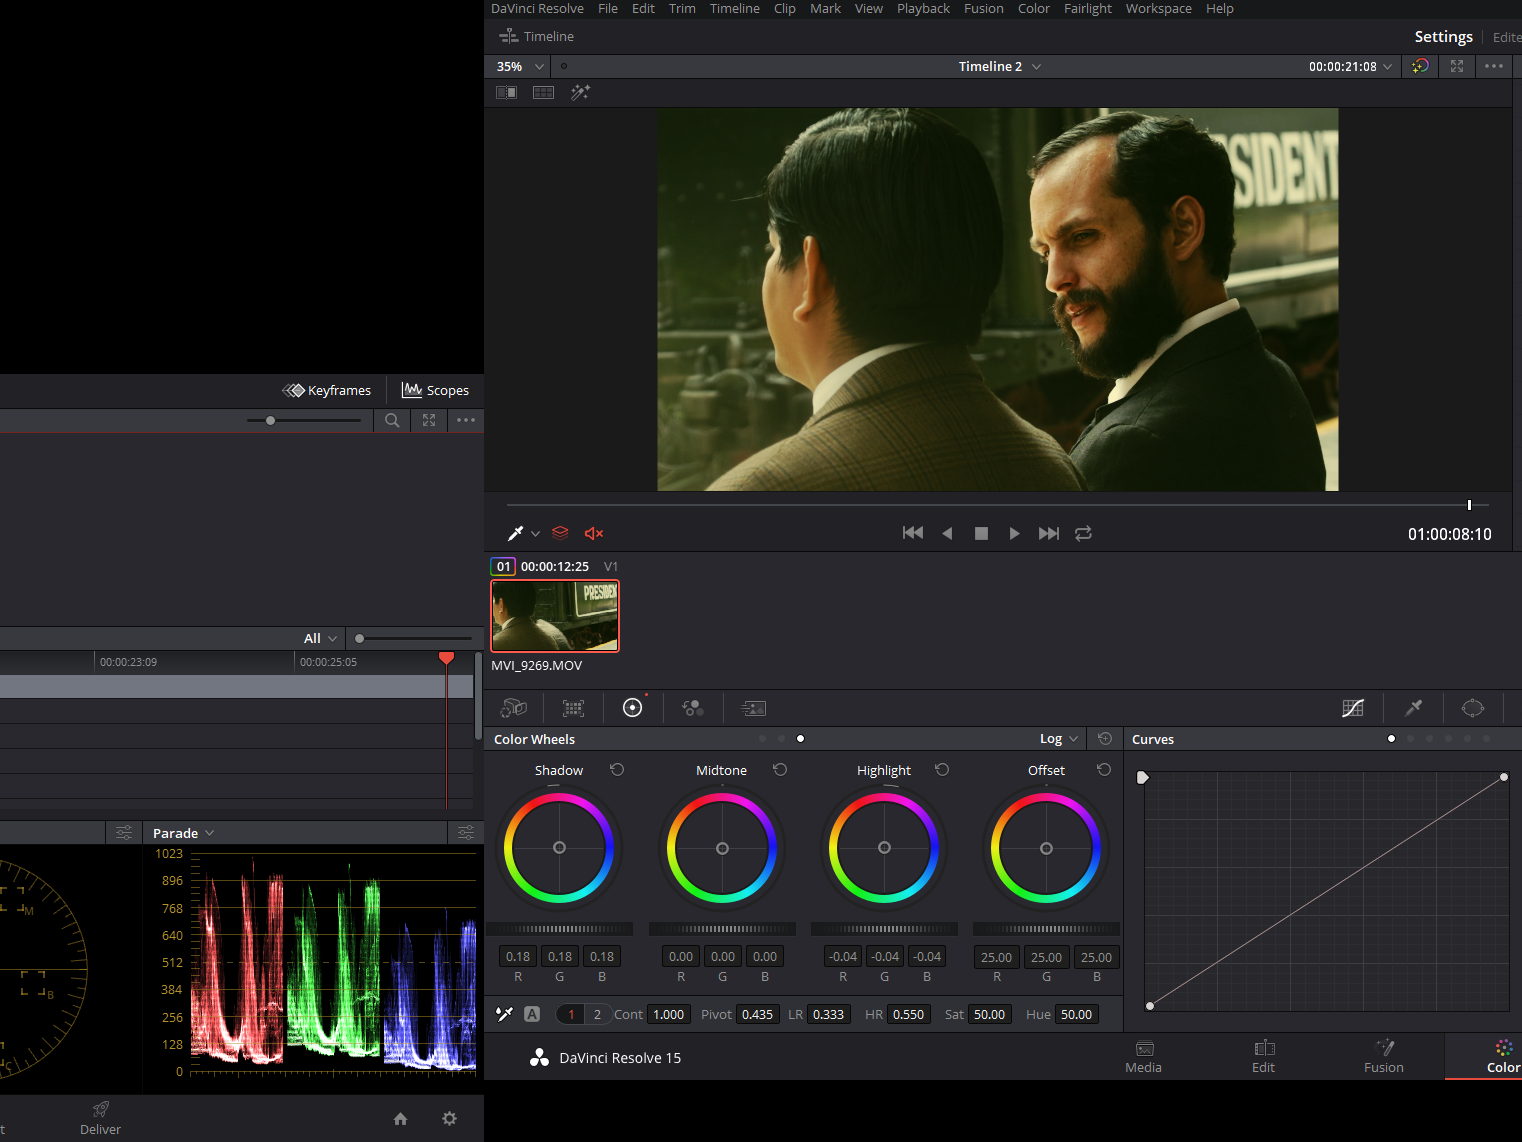Play the clip in reverse
The width and height of the screenshot is (1522, 1142).
click(x=947, y=533)
